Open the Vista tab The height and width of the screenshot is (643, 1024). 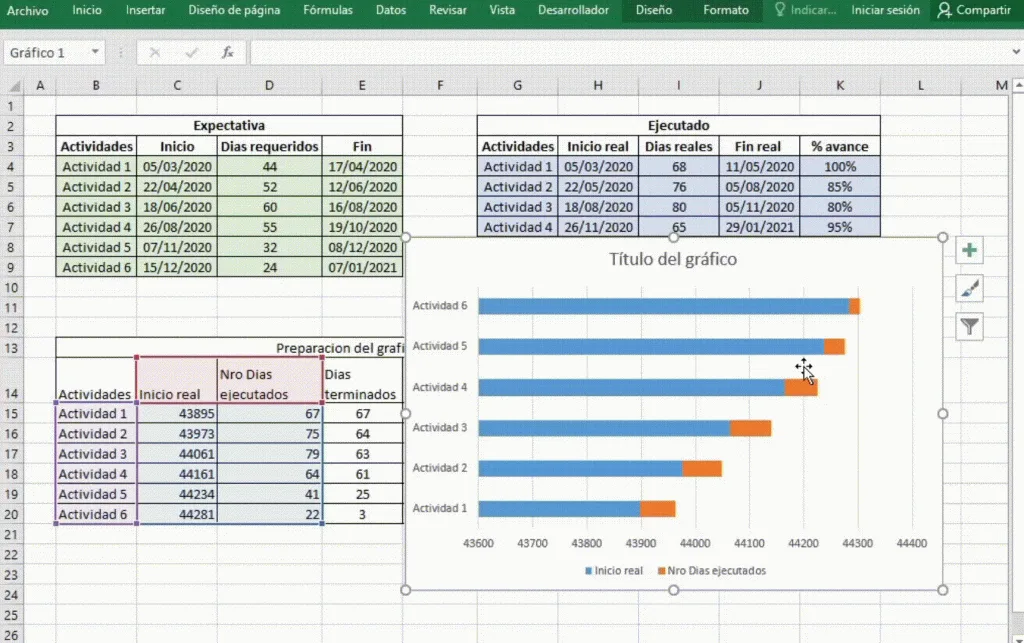tap(502, 10)
